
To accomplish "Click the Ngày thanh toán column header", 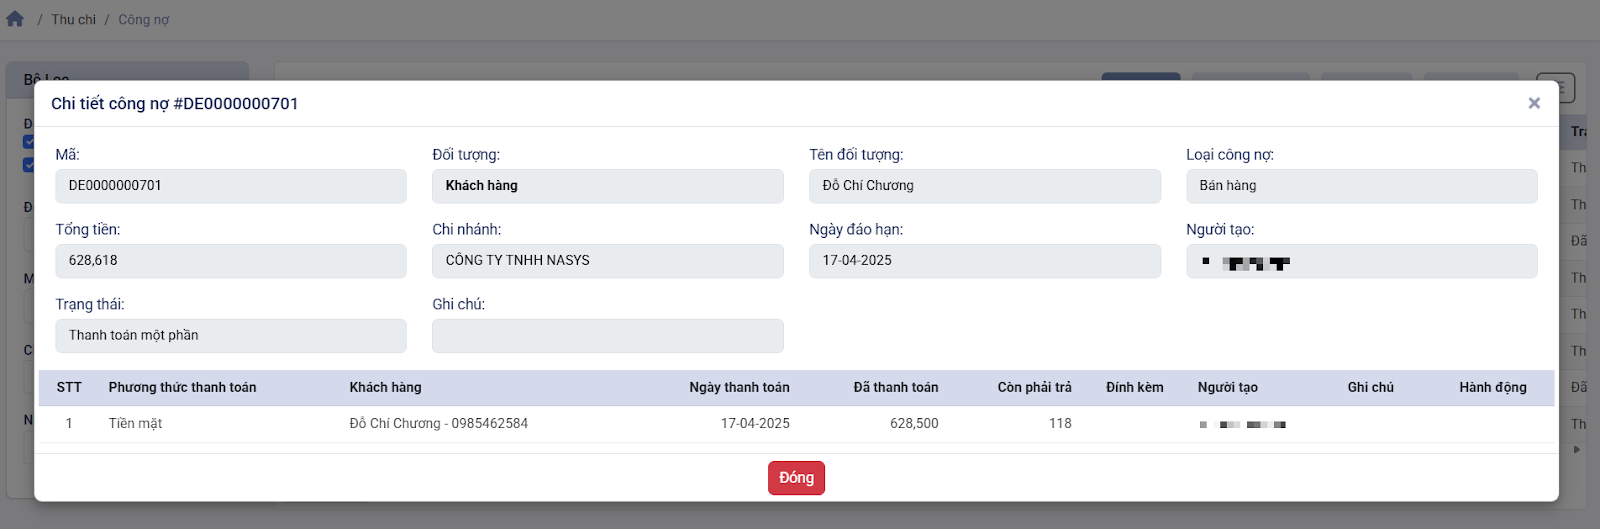I will 739,387.
